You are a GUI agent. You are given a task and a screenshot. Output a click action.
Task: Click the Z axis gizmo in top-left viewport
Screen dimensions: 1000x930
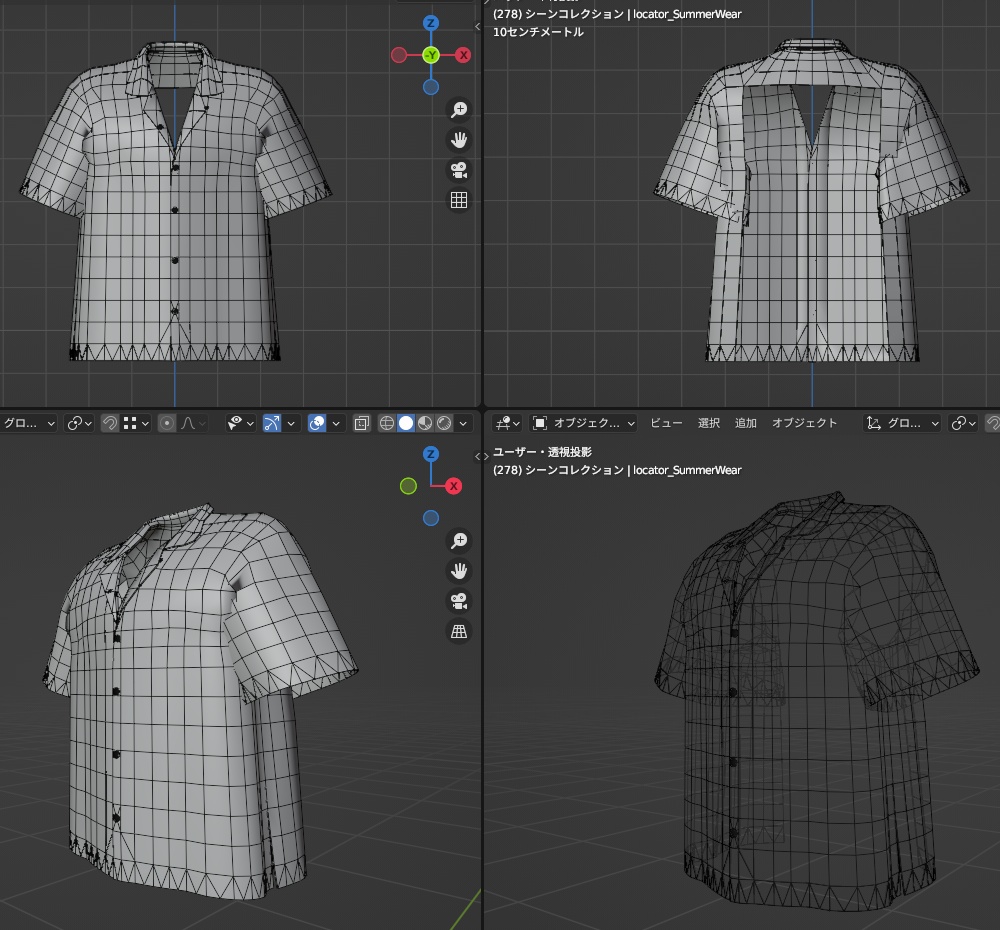coord(430,24)
